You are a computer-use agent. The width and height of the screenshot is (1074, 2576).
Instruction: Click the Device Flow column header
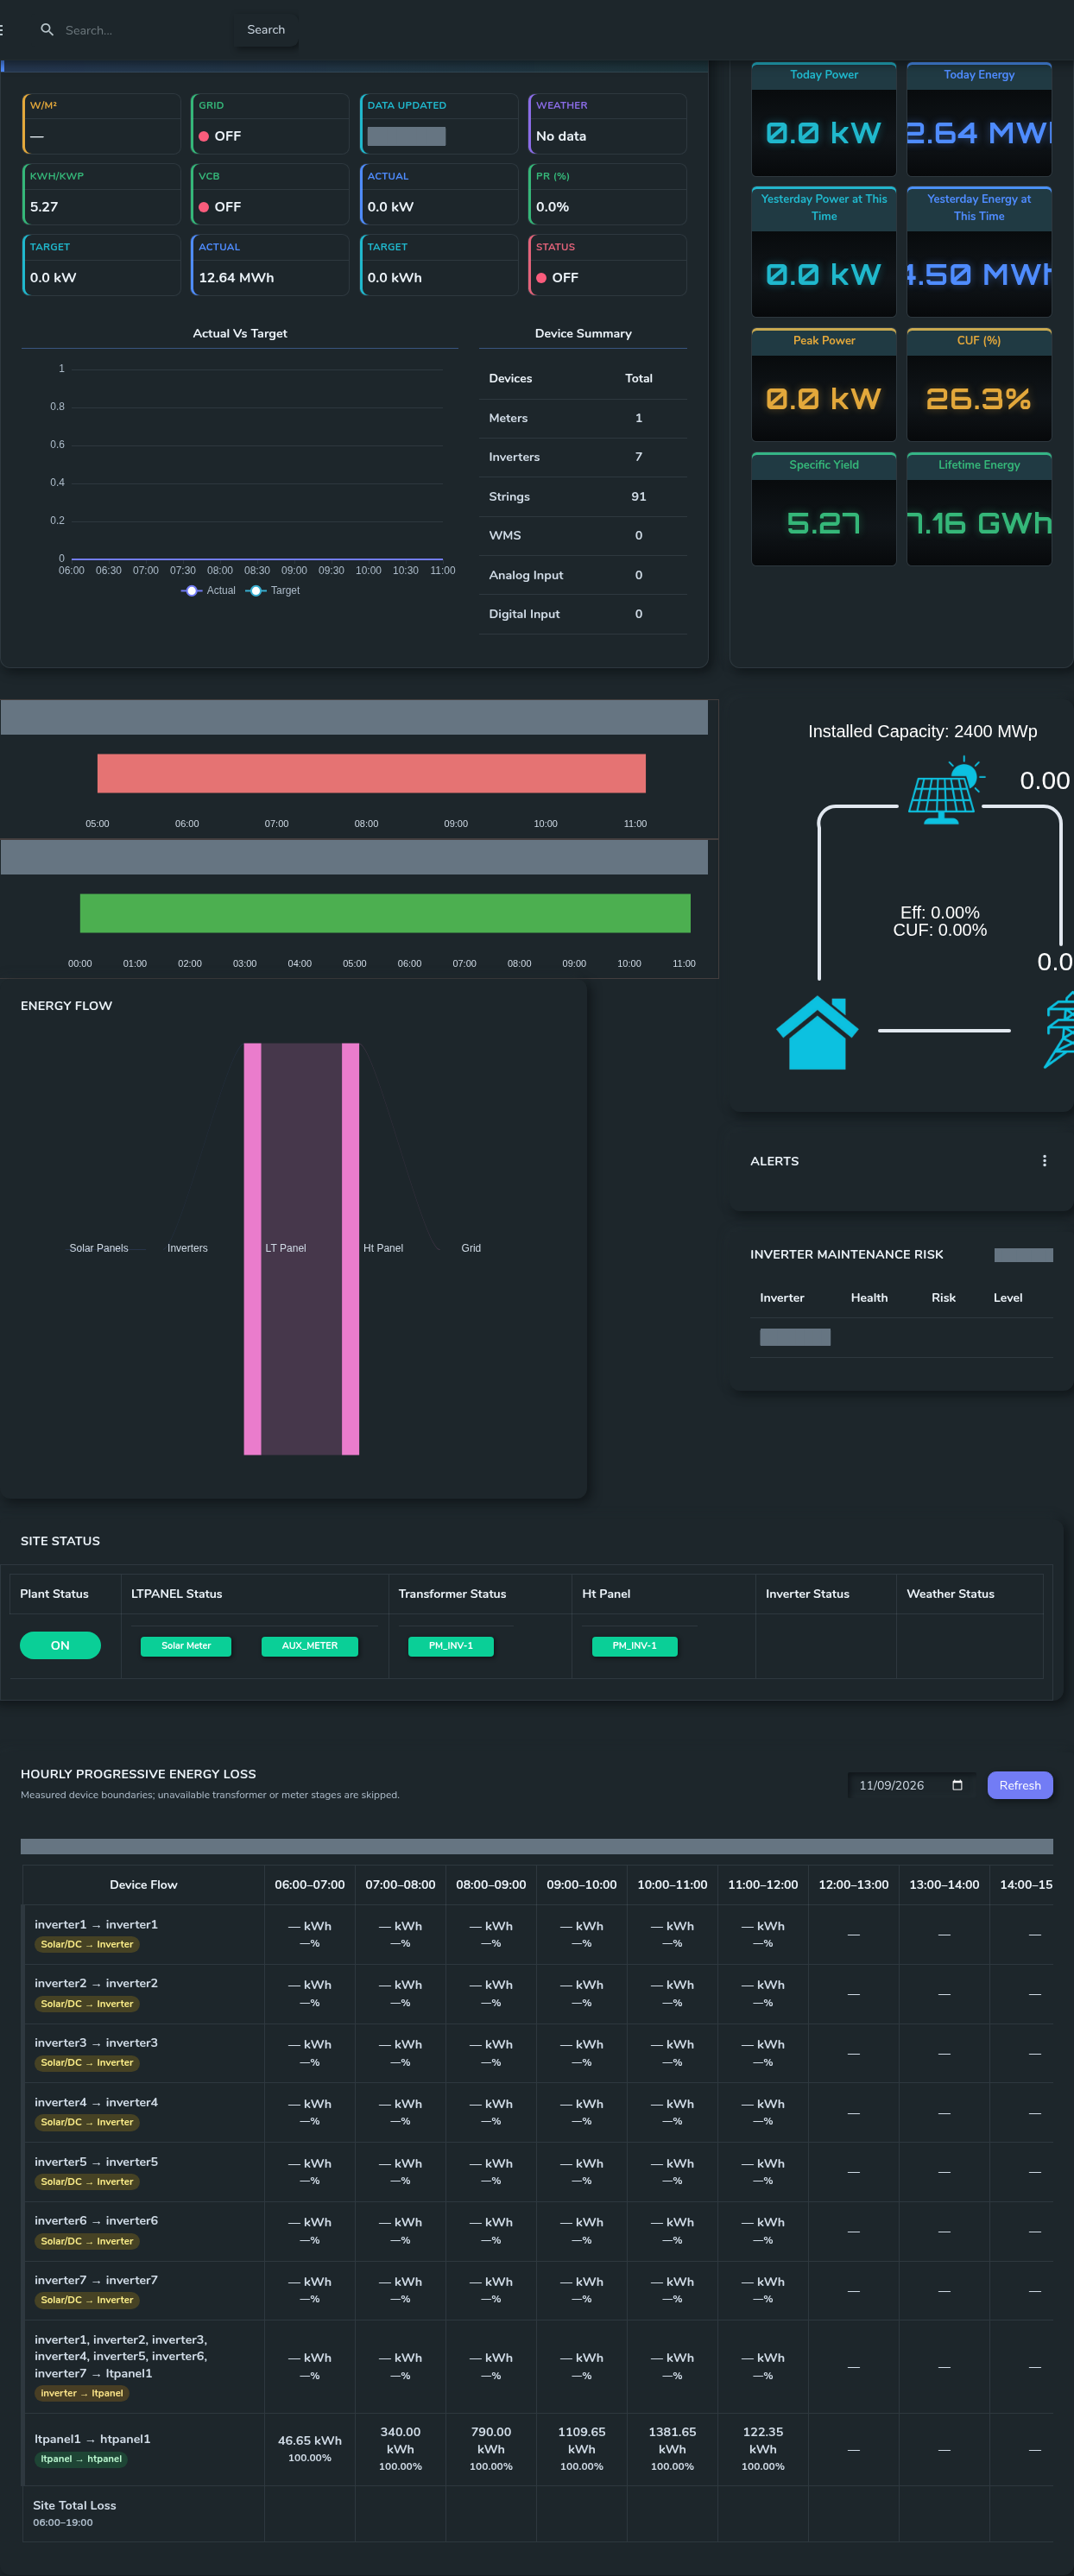click(x=143, y=1885)
